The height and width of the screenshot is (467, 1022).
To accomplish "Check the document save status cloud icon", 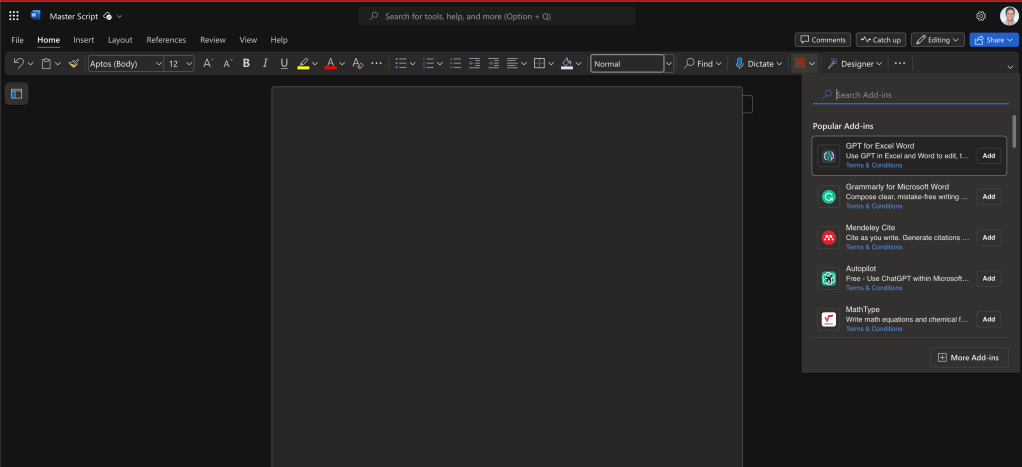I will click(108, 16).
